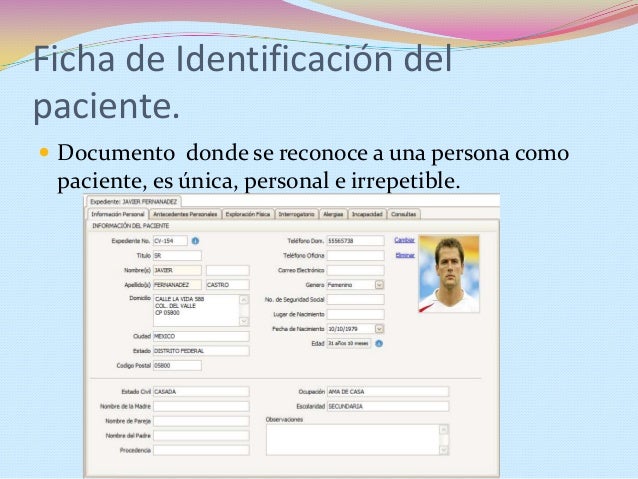
Task: Click the Codigo Postal field 05800
Action: point(177,365)
